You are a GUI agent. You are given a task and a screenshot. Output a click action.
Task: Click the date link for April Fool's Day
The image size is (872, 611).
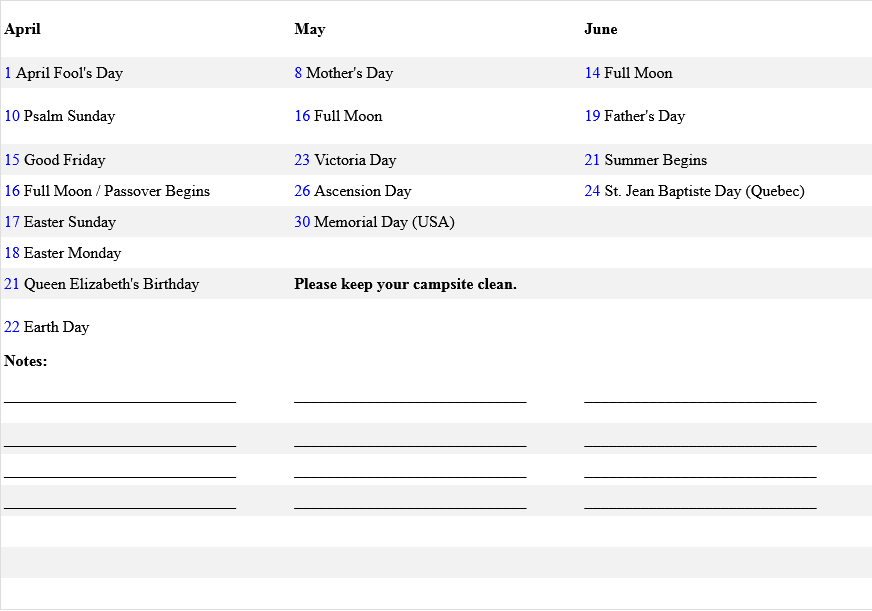pos(8,73)
